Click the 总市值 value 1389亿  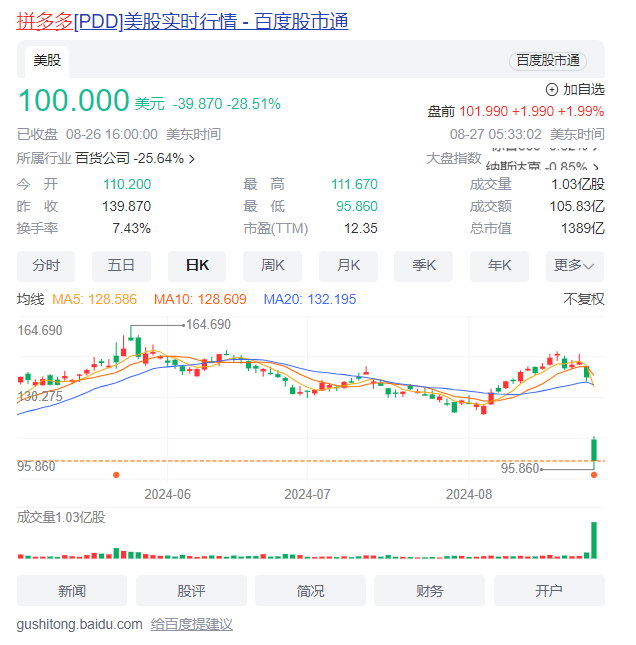pos(583,228)
